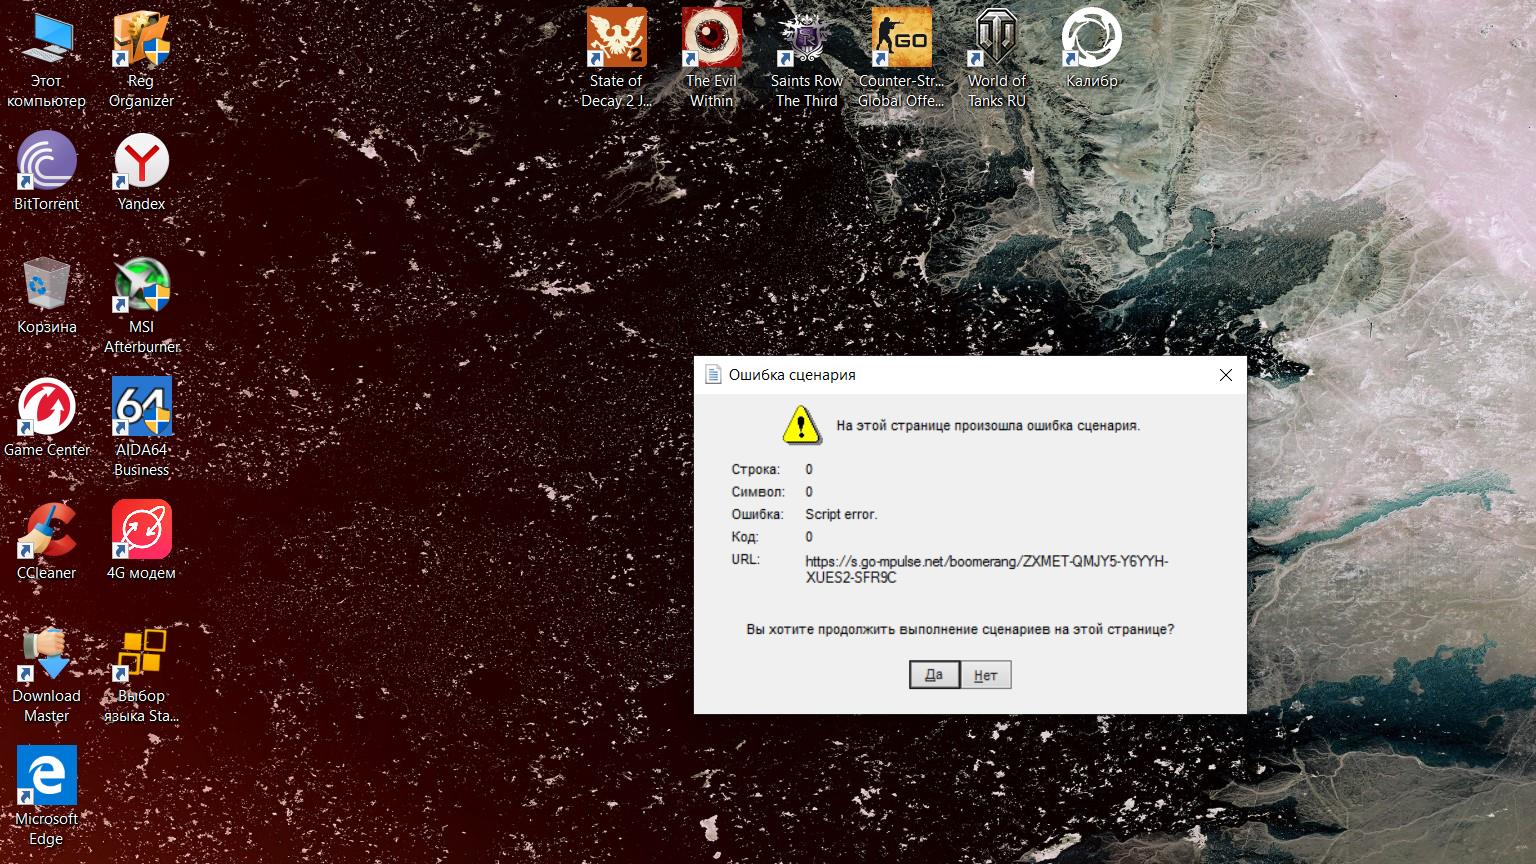Screen dimensions: 1536x864
Task: Close the Ошибка сценария dialog
Action: coord(1225,375)
